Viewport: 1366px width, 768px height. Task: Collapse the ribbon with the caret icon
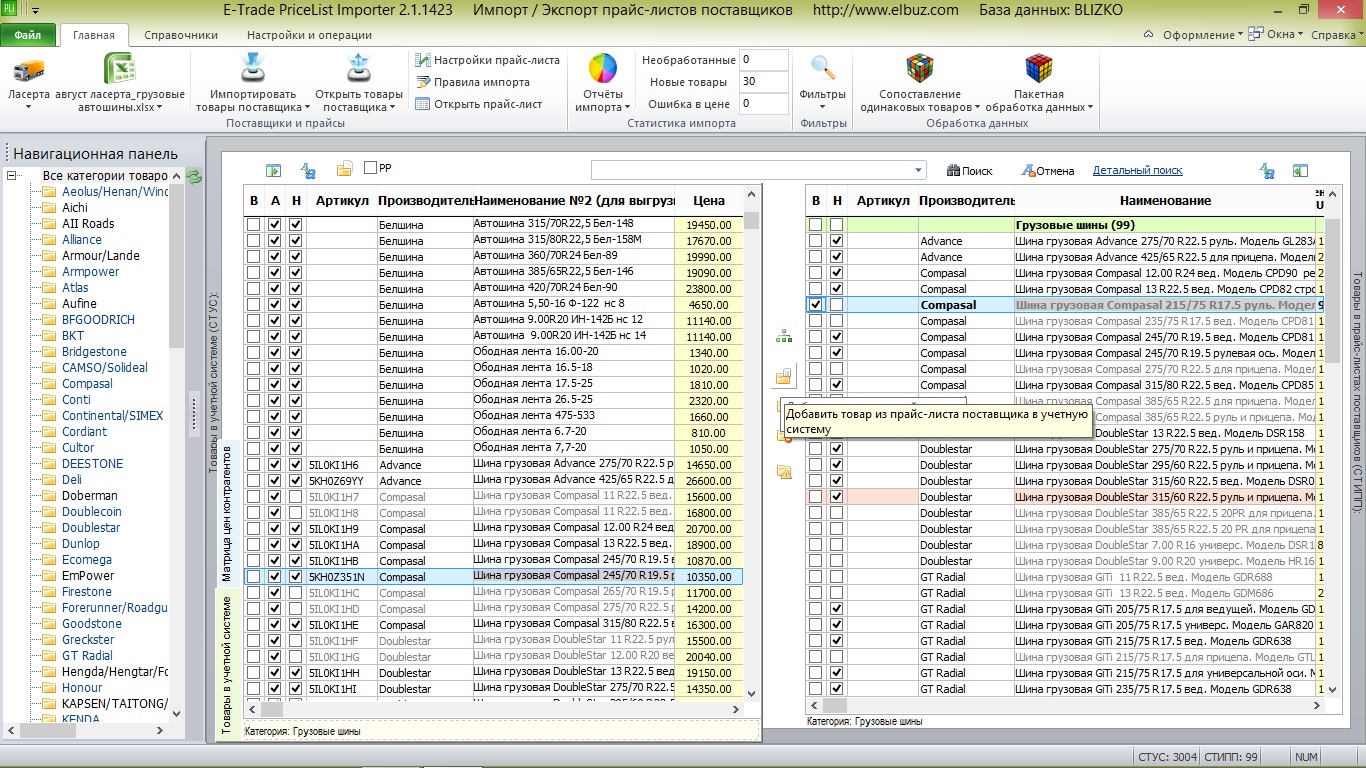1148,35
